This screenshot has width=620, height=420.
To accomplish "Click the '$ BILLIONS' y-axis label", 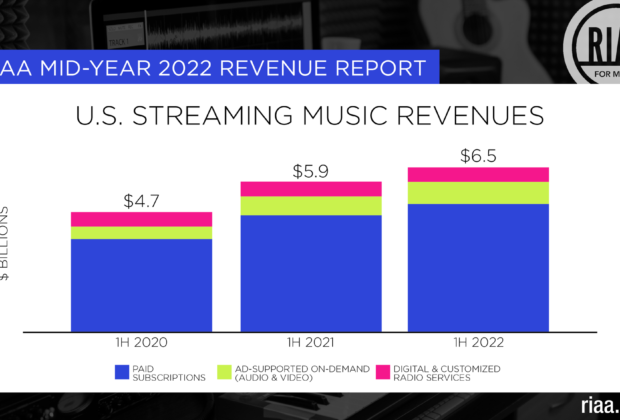I will point(4,243).
